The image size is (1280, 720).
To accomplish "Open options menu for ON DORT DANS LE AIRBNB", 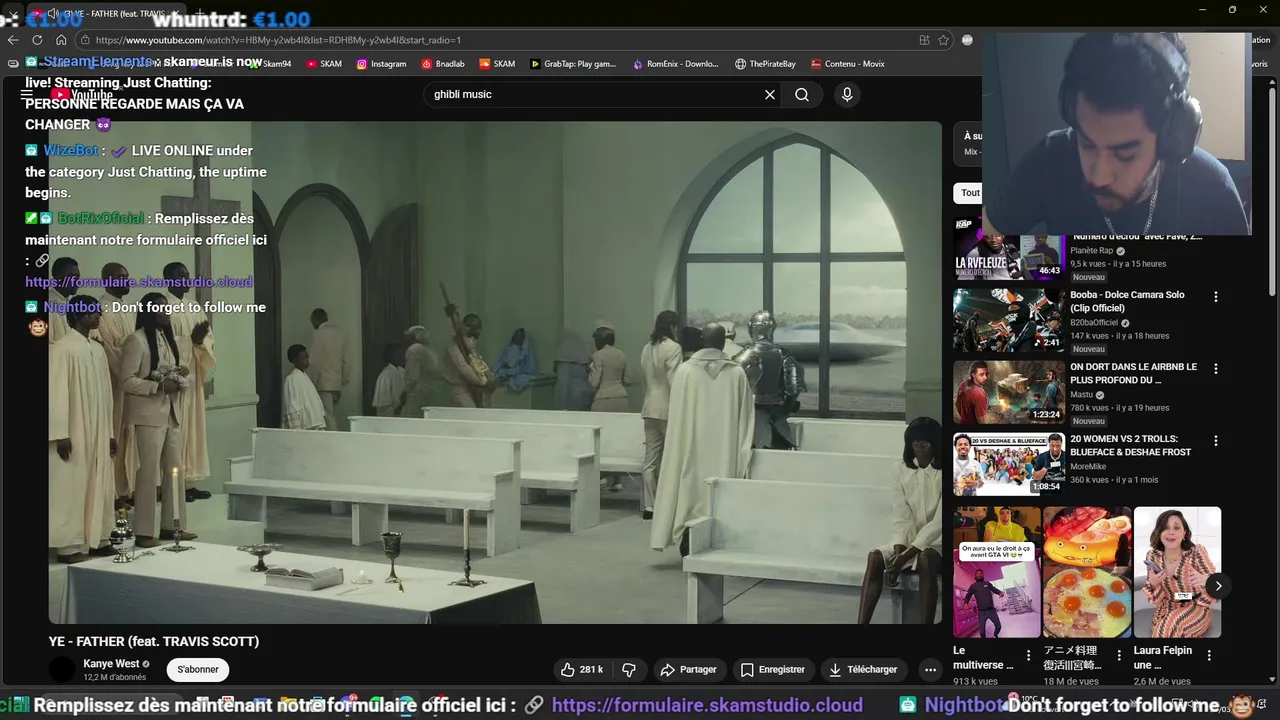I will coord(1216,369).
